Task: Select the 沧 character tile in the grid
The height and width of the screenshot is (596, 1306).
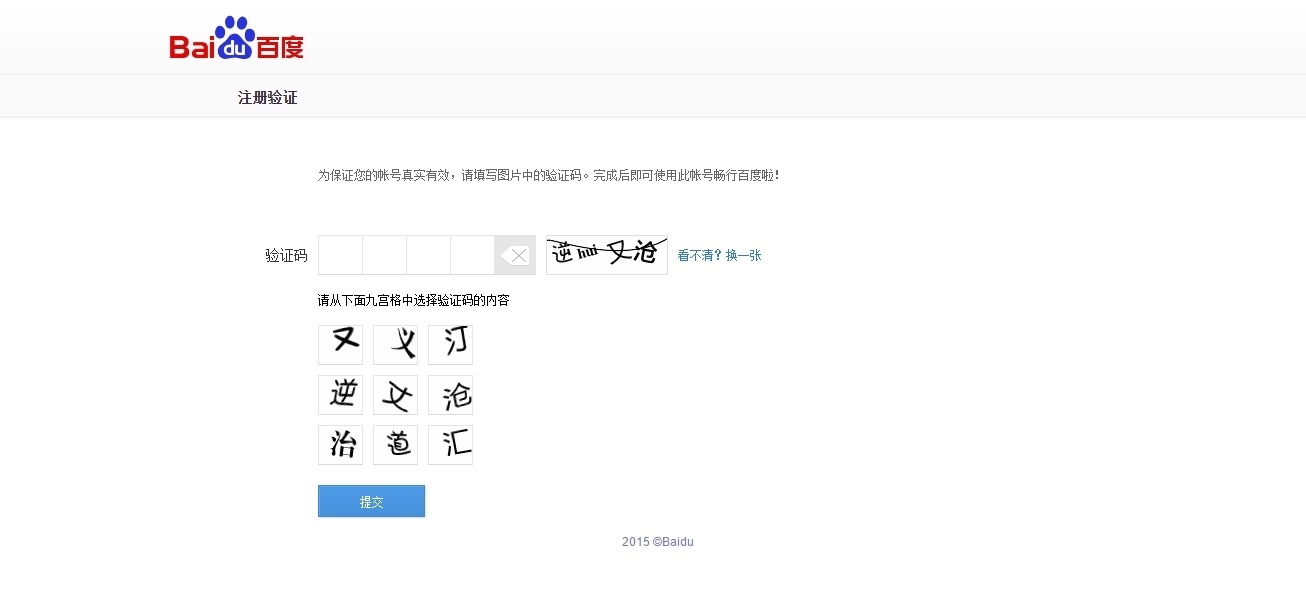Action: 450,394
